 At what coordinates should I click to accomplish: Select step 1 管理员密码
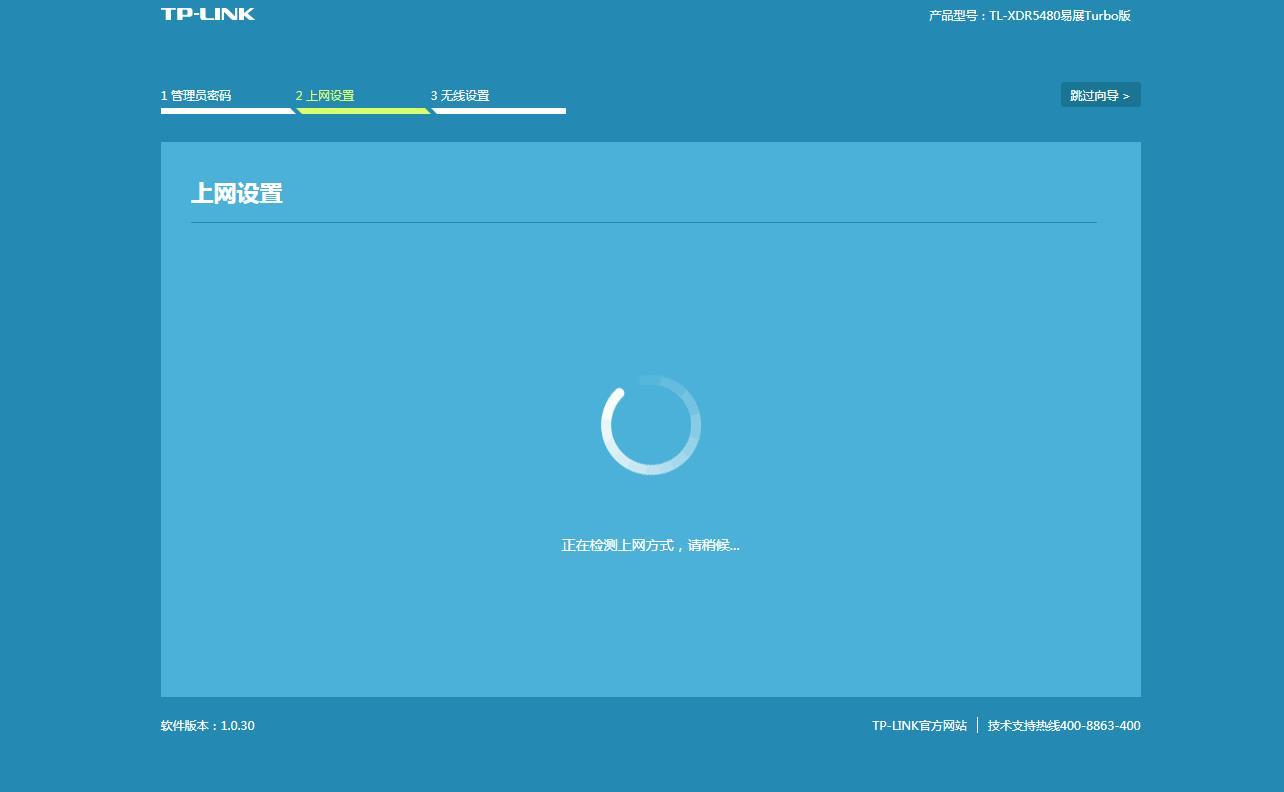pyautogui.click(x=196, y=95)
